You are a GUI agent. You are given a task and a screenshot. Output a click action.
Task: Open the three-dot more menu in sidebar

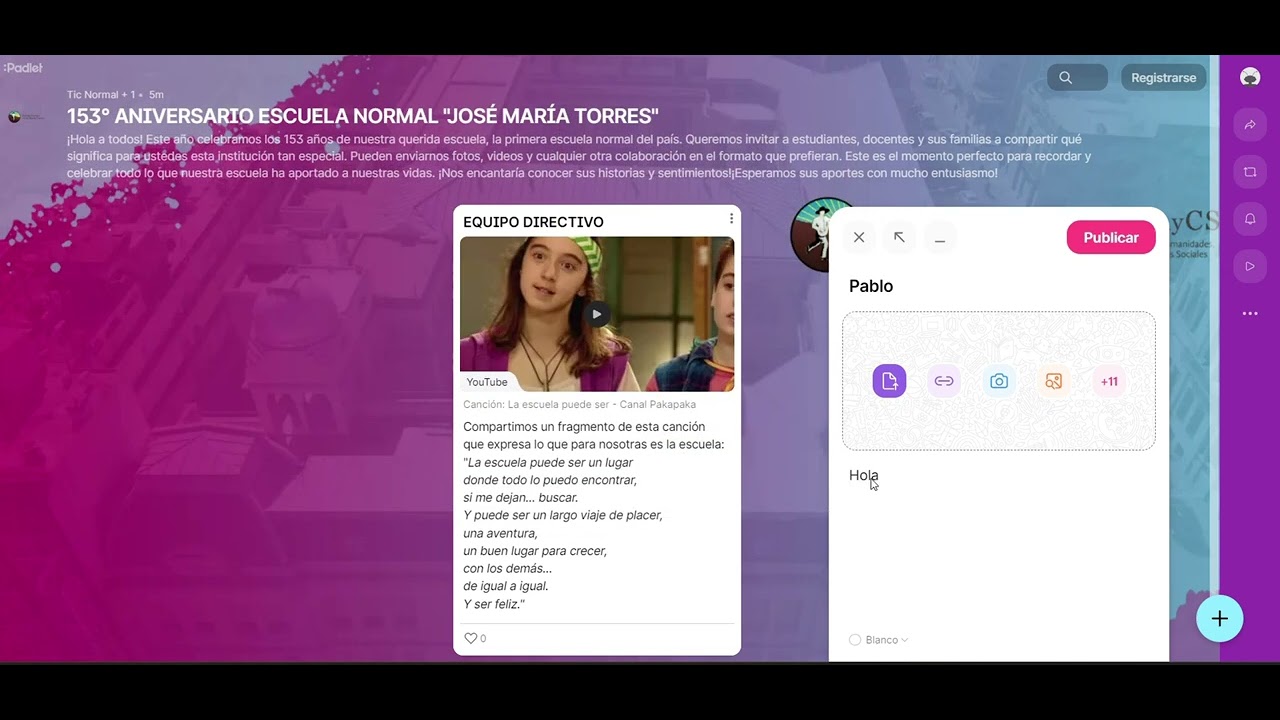(x=1250, y=313)
